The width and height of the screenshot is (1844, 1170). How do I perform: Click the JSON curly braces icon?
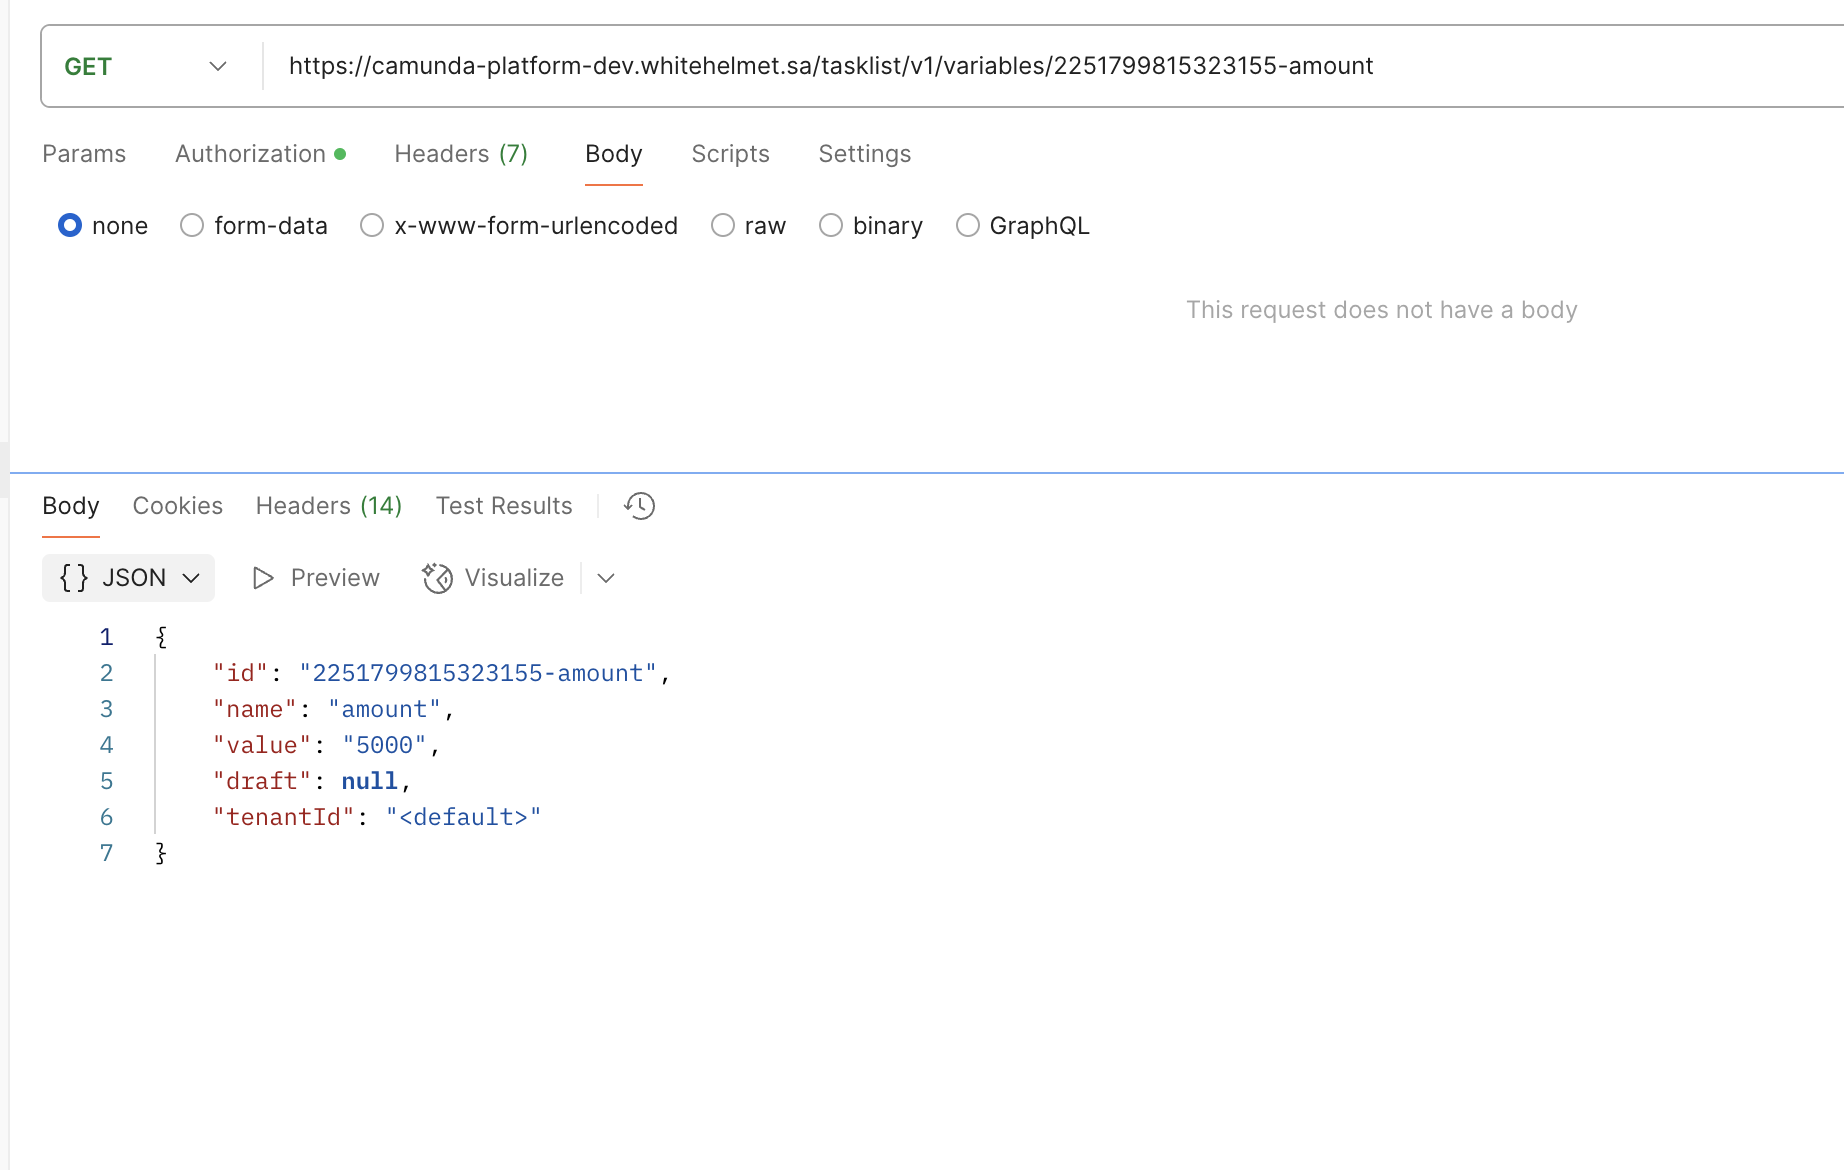pyautogui.click(x=74, y=578)
